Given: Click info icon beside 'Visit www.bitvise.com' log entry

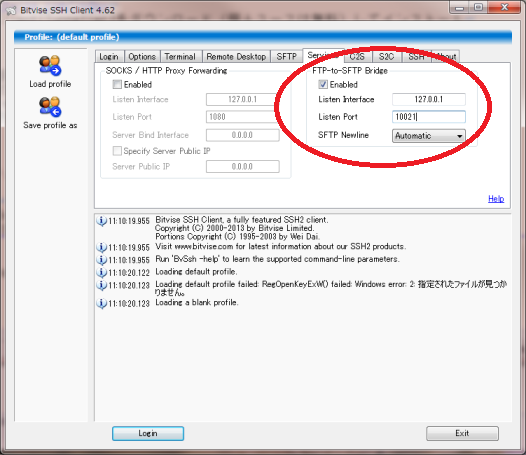Looking at the screenshot, I should pyautogui.click(x=101, y=247).
